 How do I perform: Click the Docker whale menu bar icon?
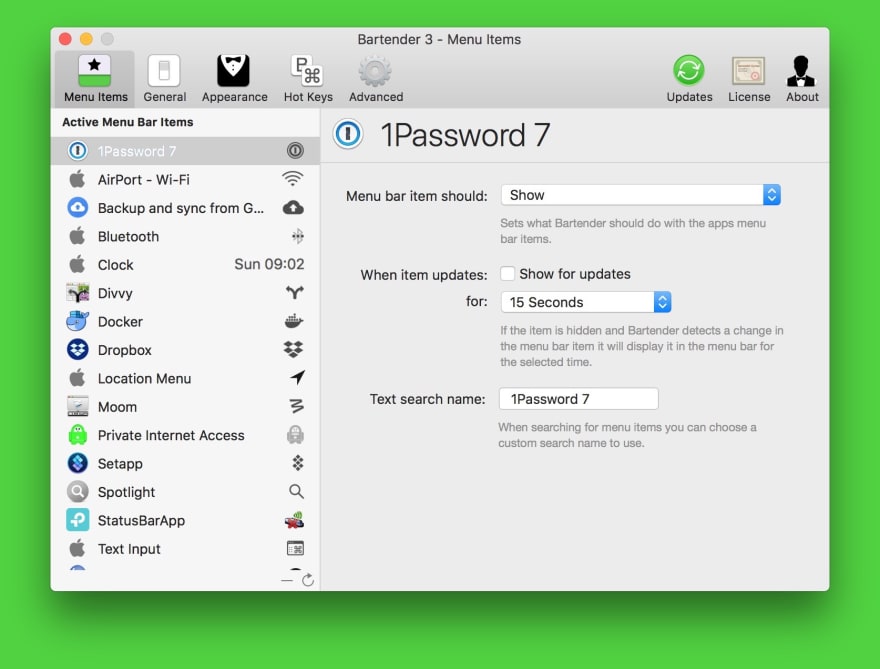pos(294,321)
